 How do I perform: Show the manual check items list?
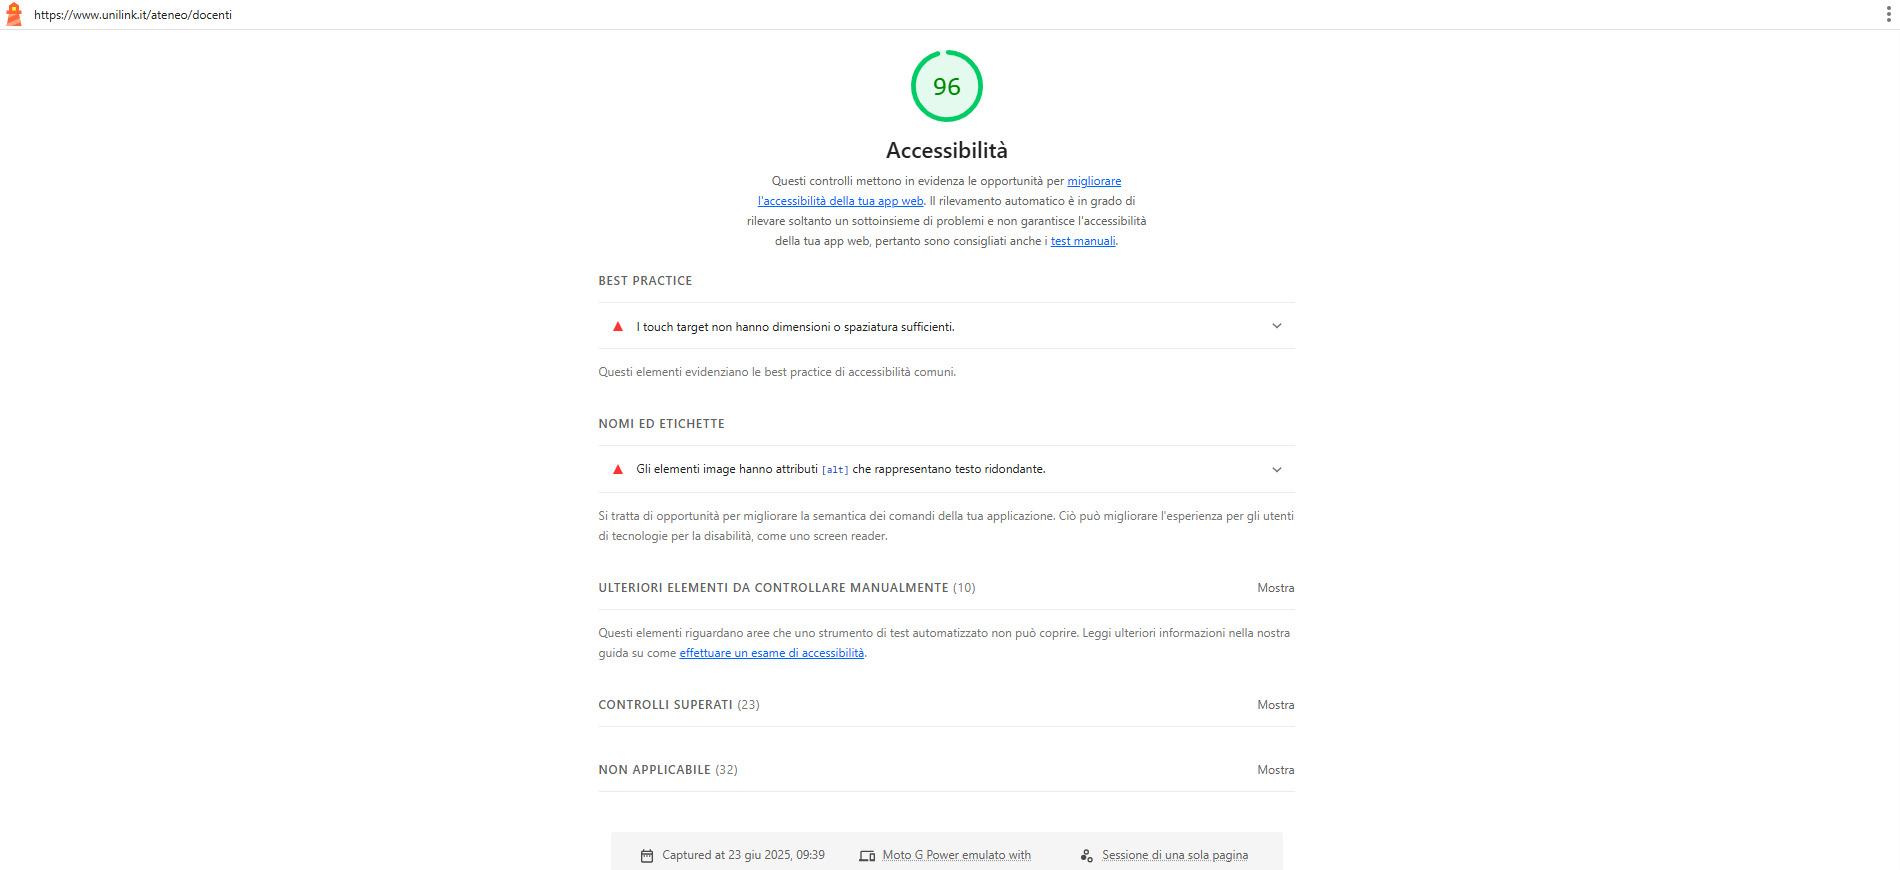(x=1275, y=588)
